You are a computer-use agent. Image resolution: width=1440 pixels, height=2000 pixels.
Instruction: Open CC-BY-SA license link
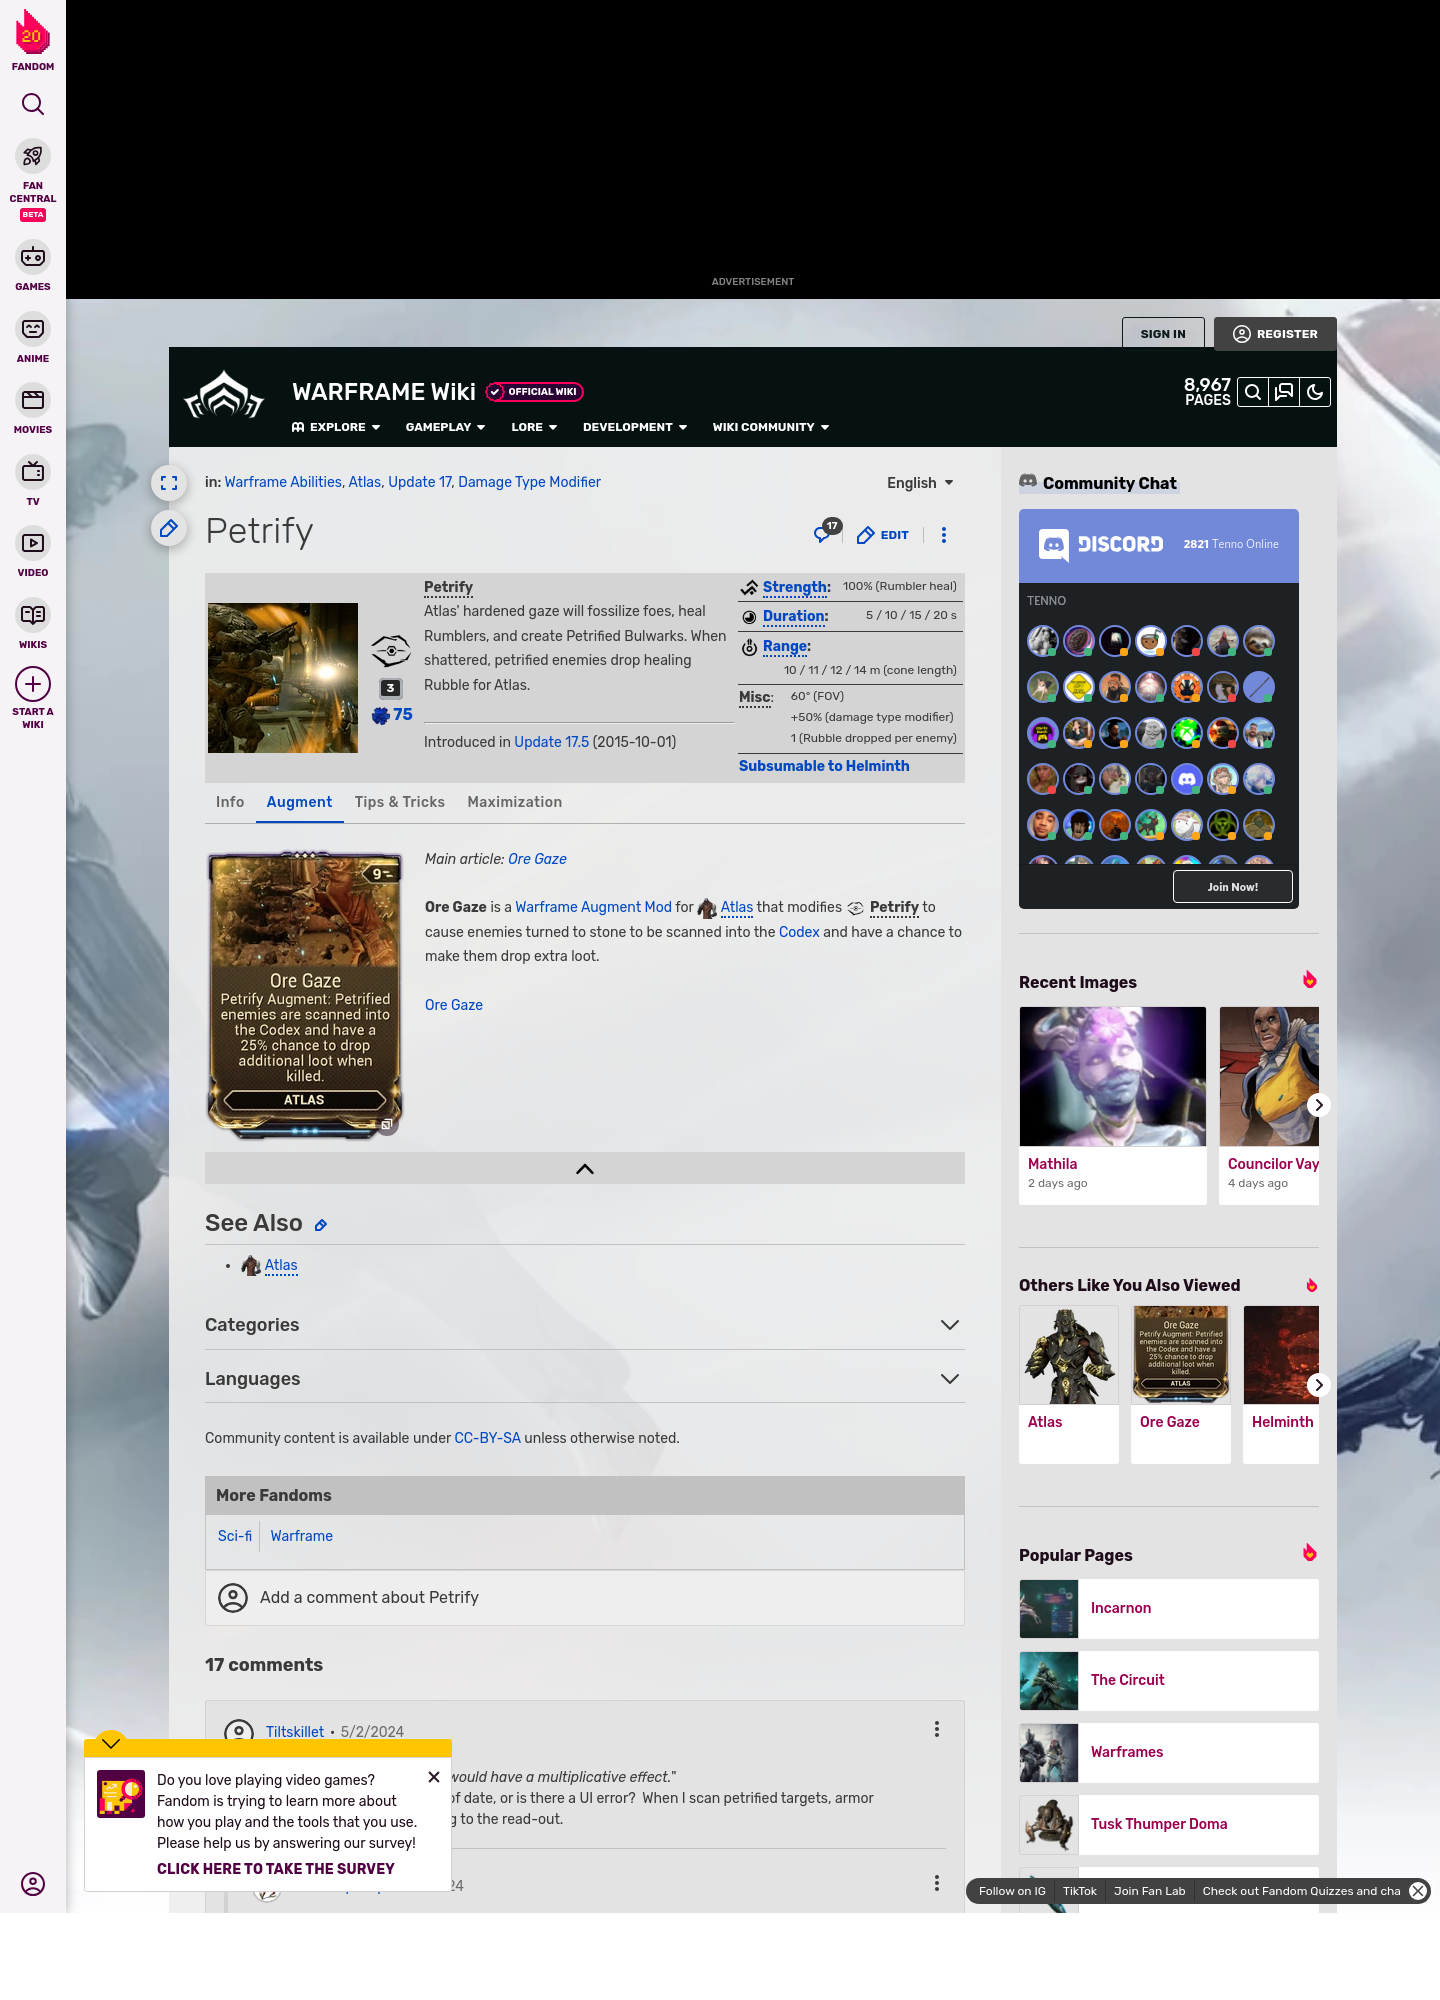click(488, 1438)
